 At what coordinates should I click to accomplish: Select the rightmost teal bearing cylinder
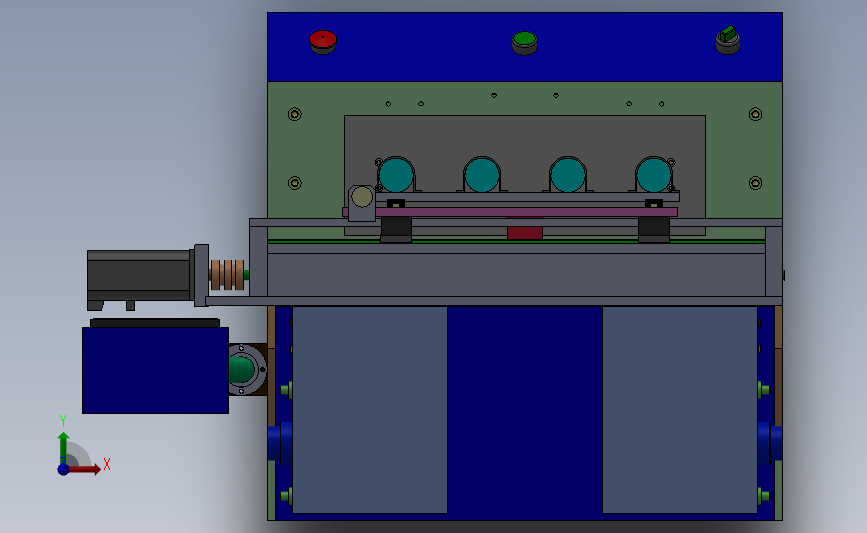point(654,175)
